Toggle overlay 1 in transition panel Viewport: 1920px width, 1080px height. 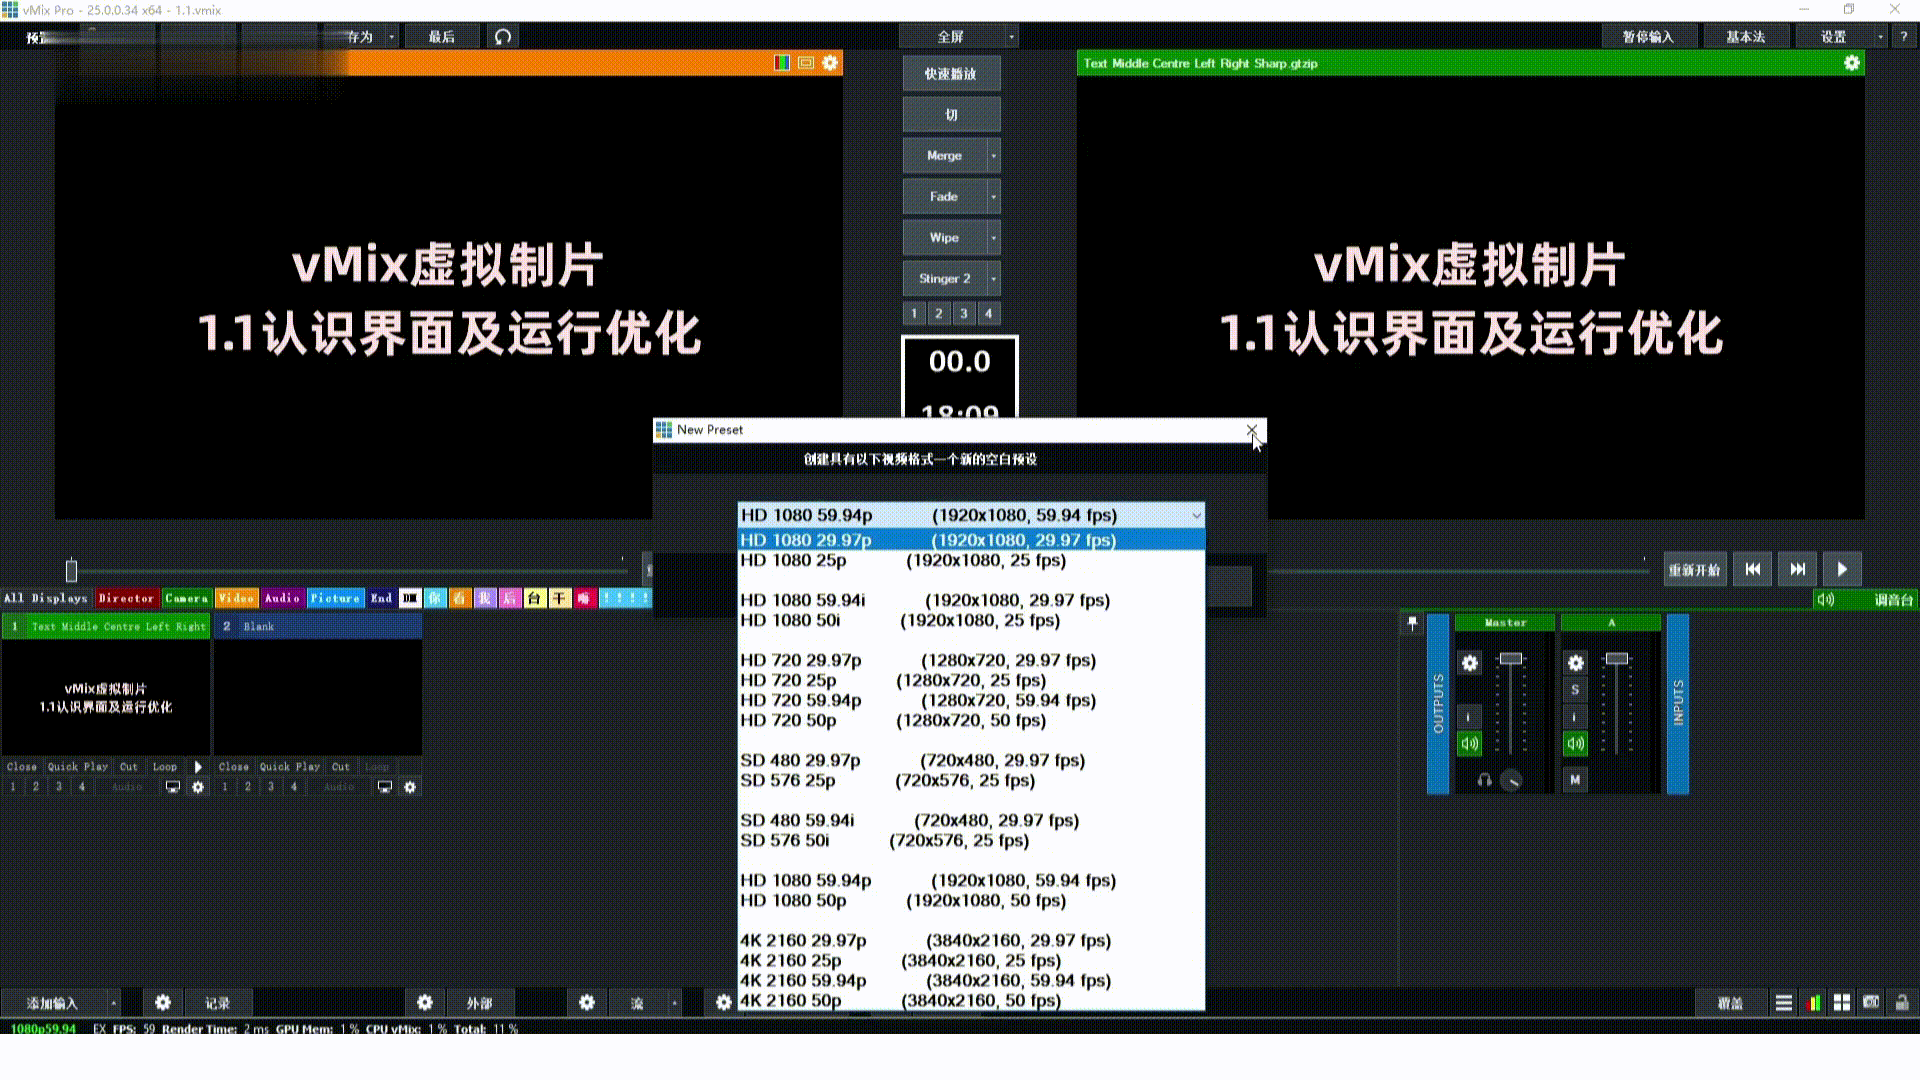(x=914, y=314)
